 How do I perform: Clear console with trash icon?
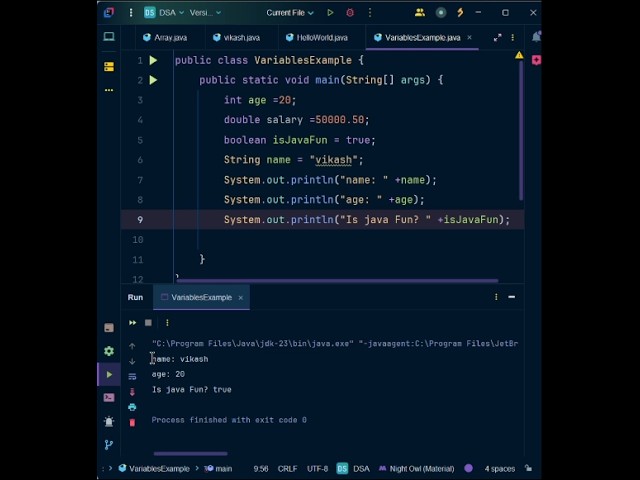132,422
